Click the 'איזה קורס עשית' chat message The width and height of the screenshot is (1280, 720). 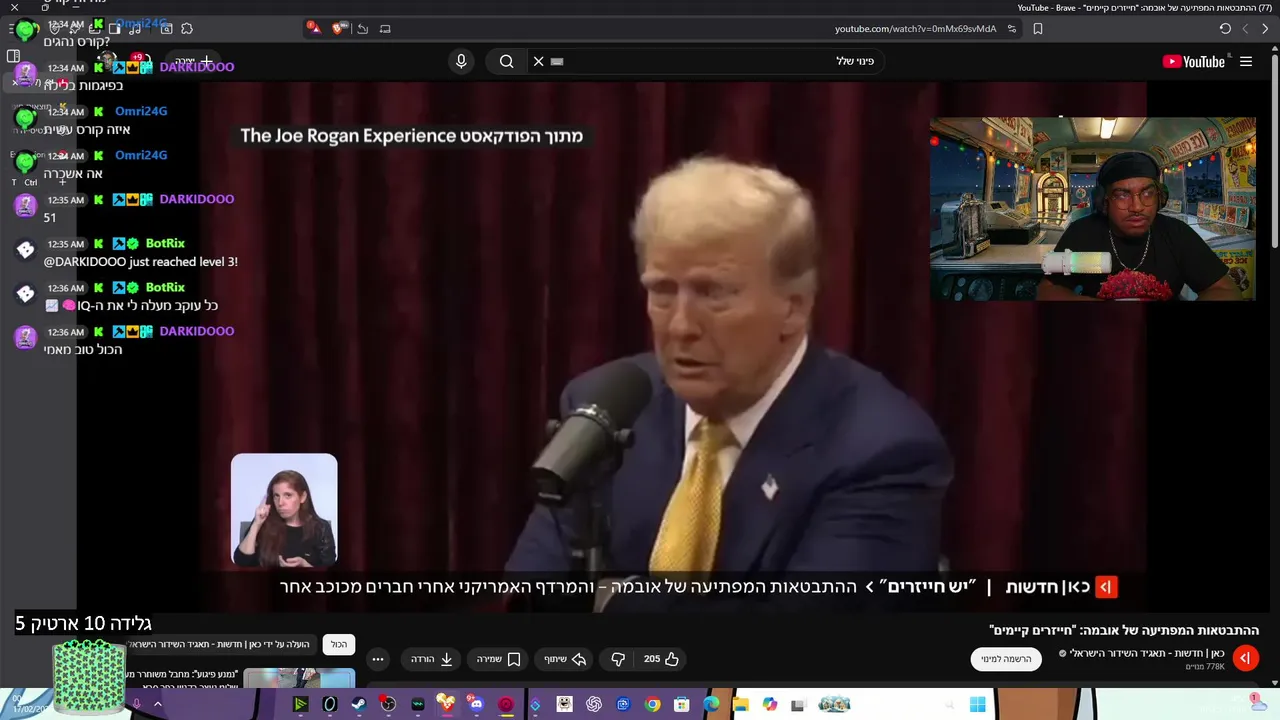[87, 130]
